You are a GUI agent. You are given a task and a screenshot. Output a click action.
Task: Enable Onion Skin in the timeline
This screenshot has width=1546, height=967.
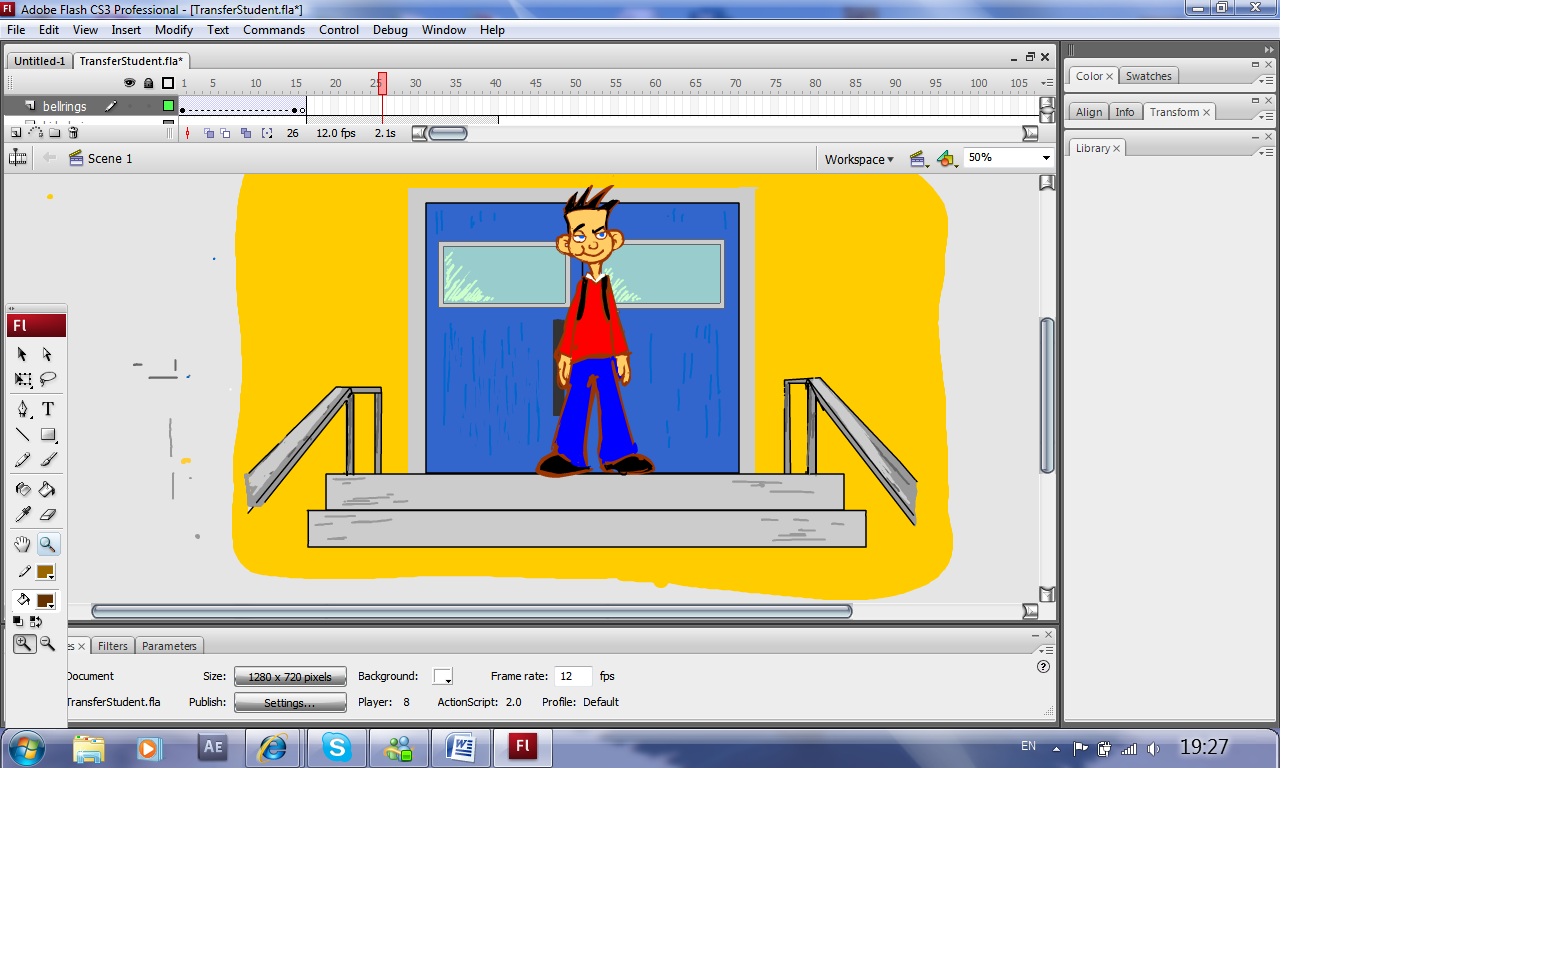(x=209, y=133)
